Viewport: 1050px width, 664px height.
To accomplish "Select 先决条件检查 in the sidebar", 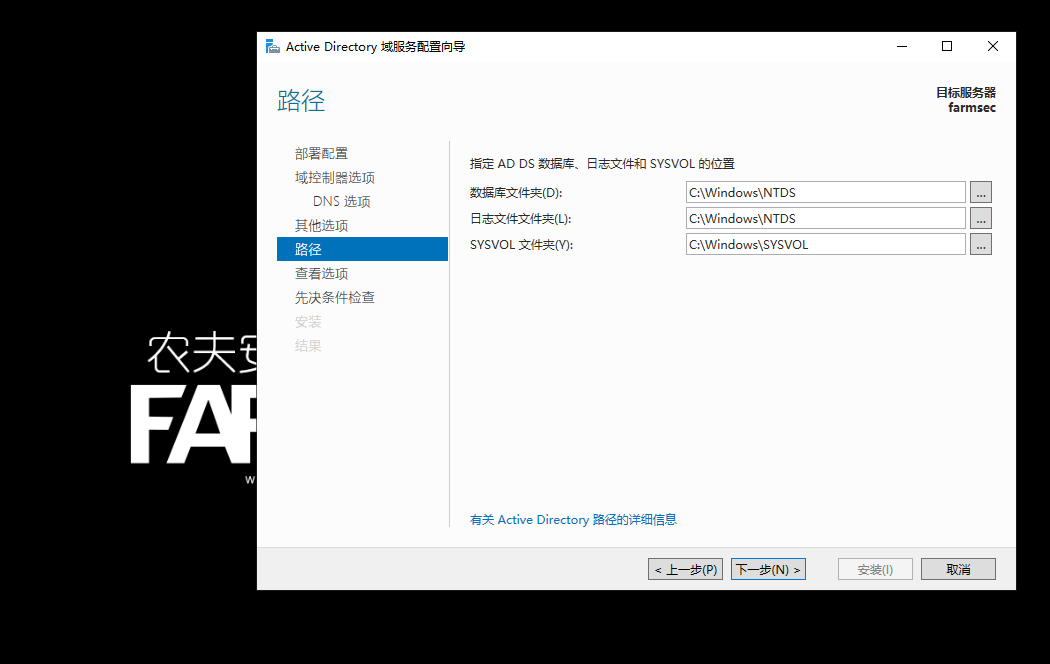I will click(x=333, y=297).
